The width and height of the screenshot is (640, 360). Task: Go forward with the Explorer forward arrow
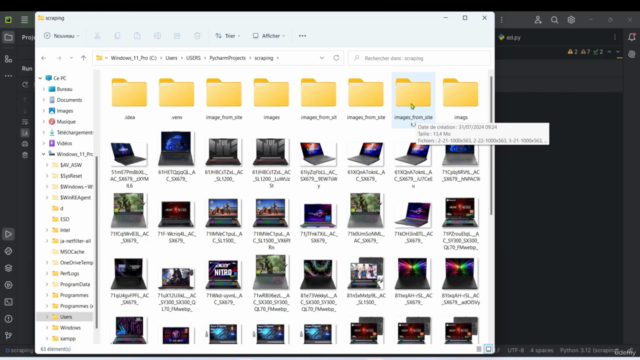point(59,58)
